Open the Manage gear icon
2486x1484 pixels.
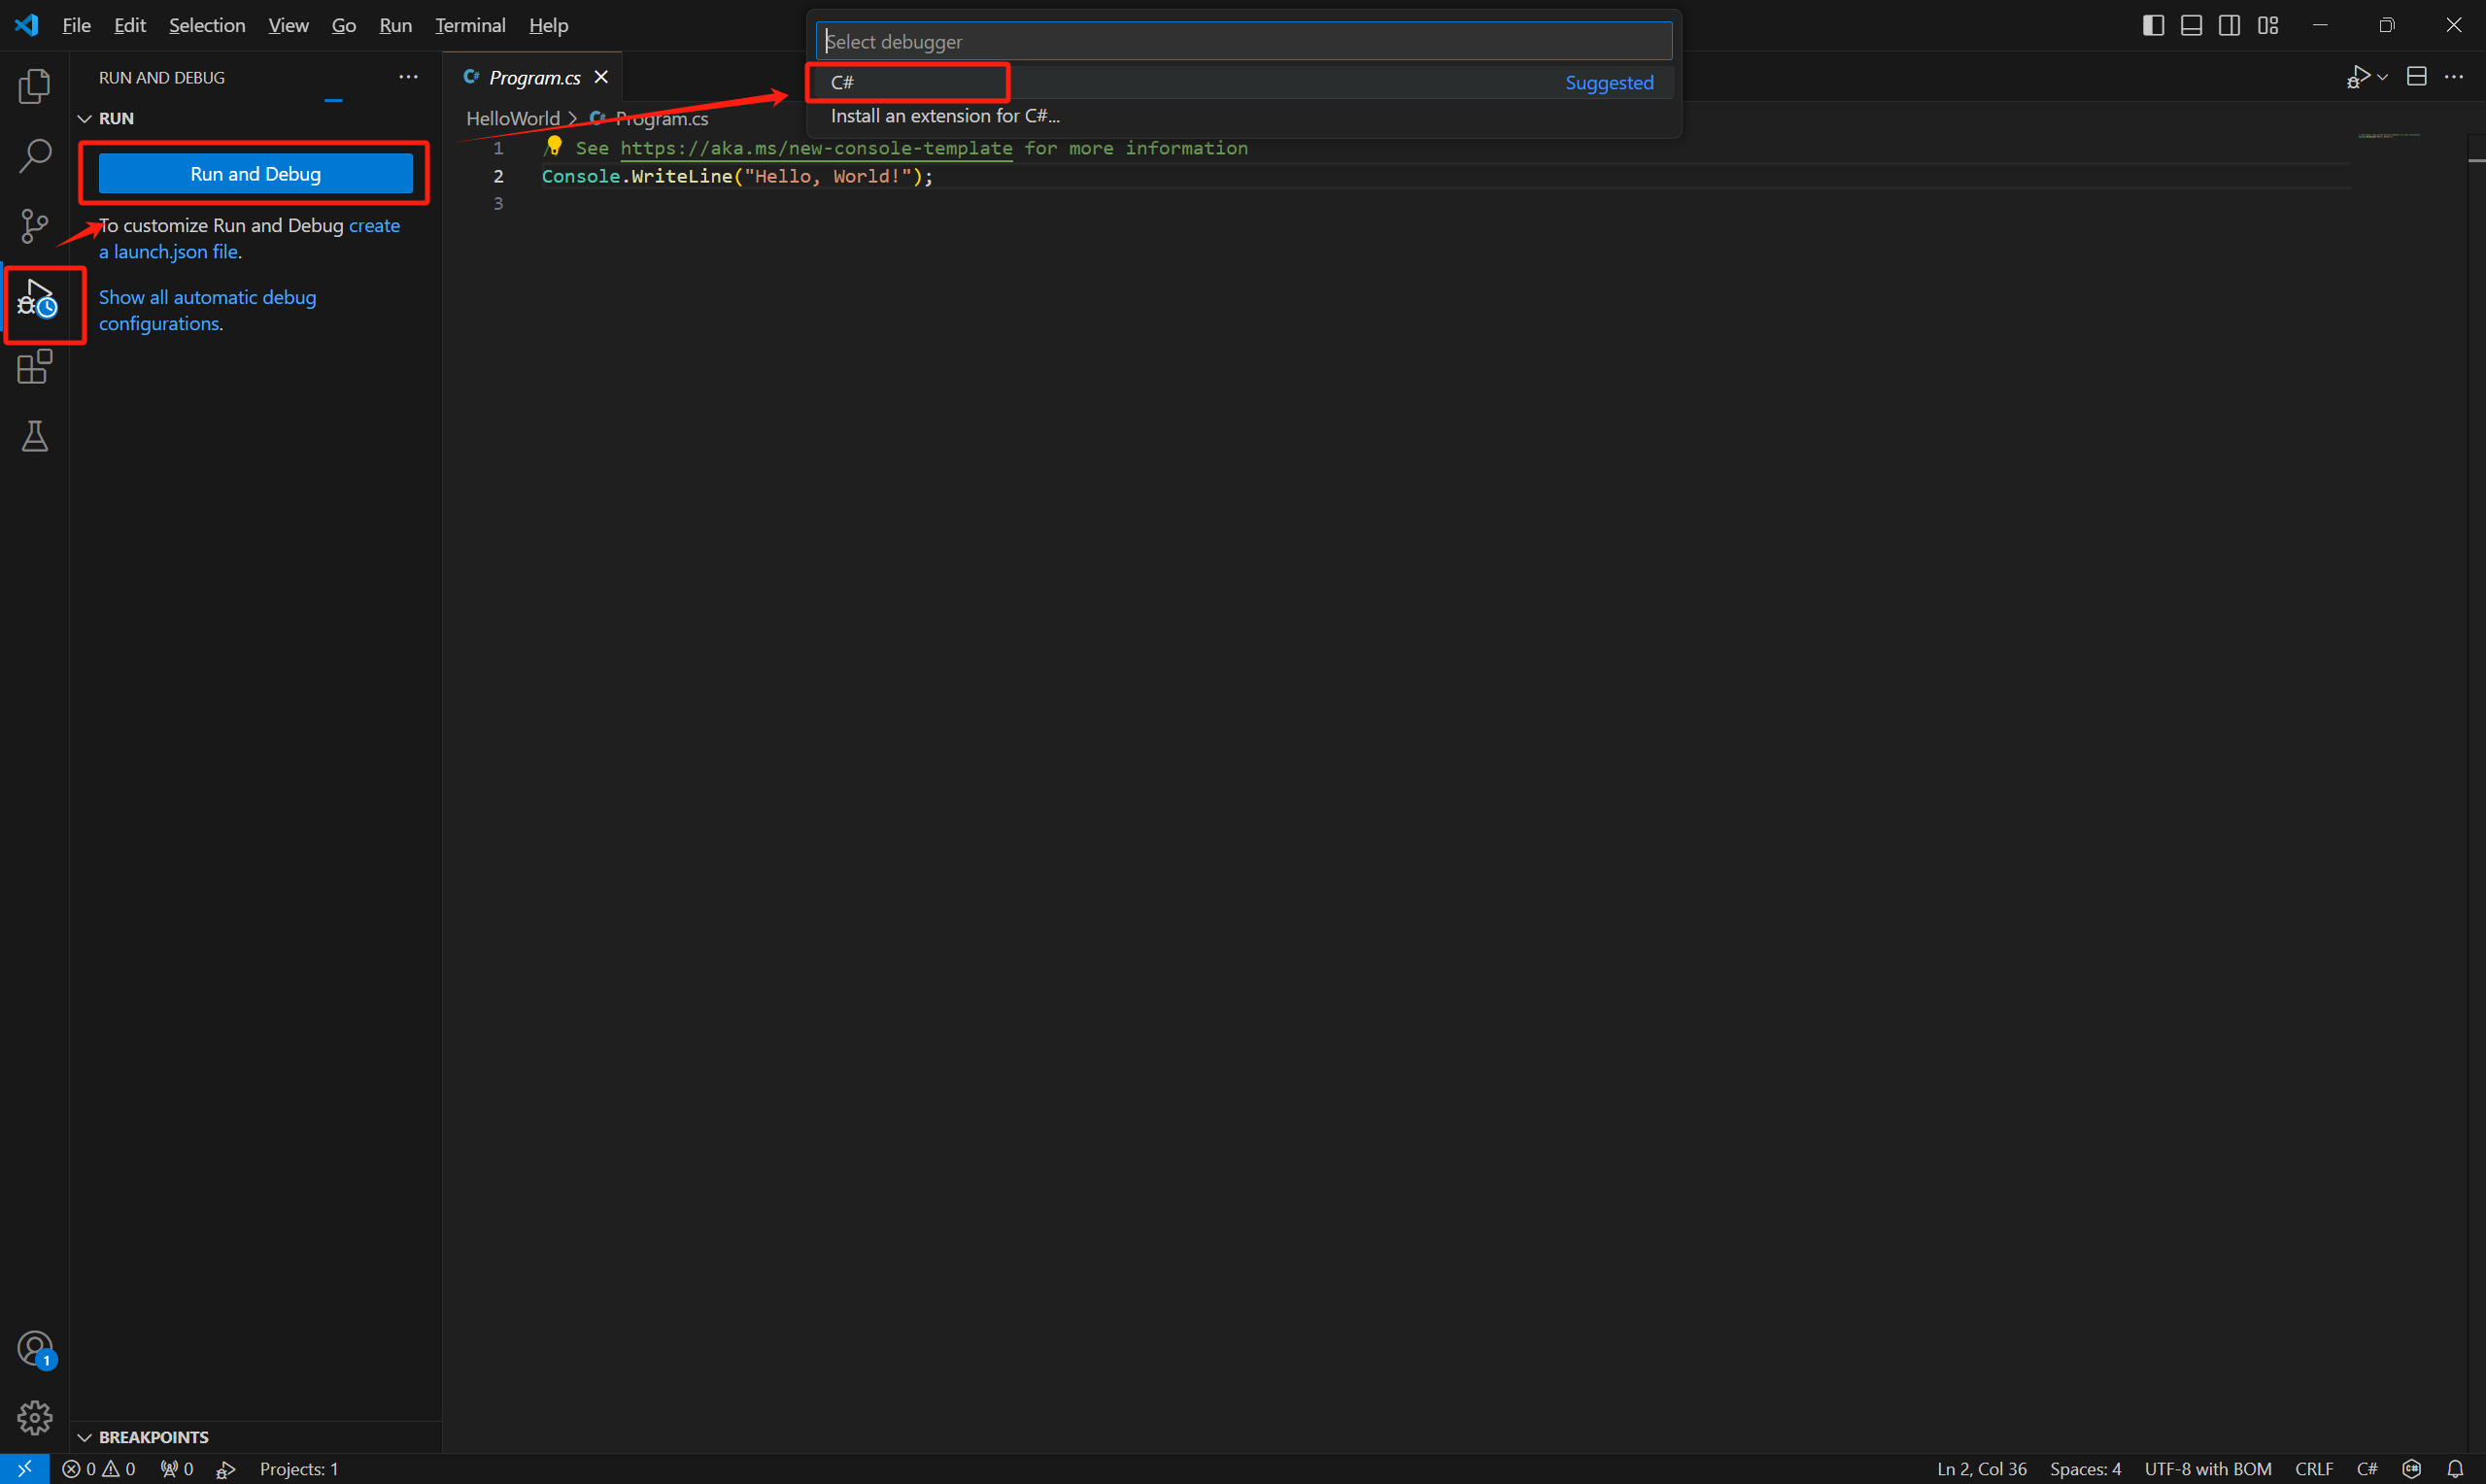34,1417
